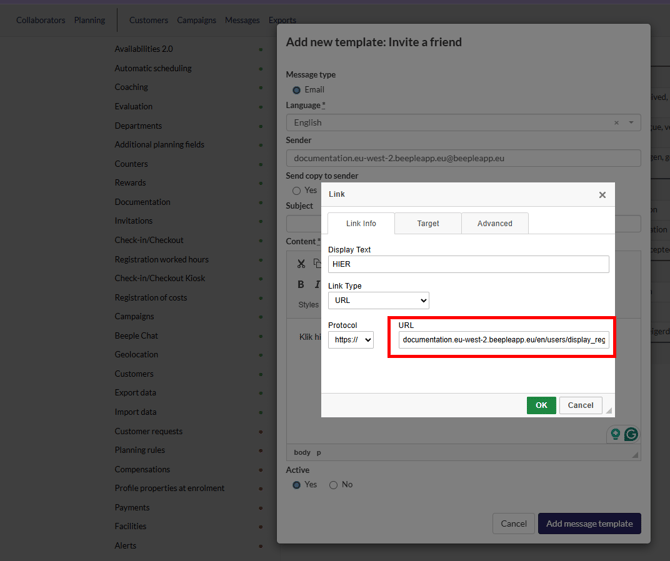This screenshot has height=561, width=670.
Task: Set Active to Yes
Action: 296,485
